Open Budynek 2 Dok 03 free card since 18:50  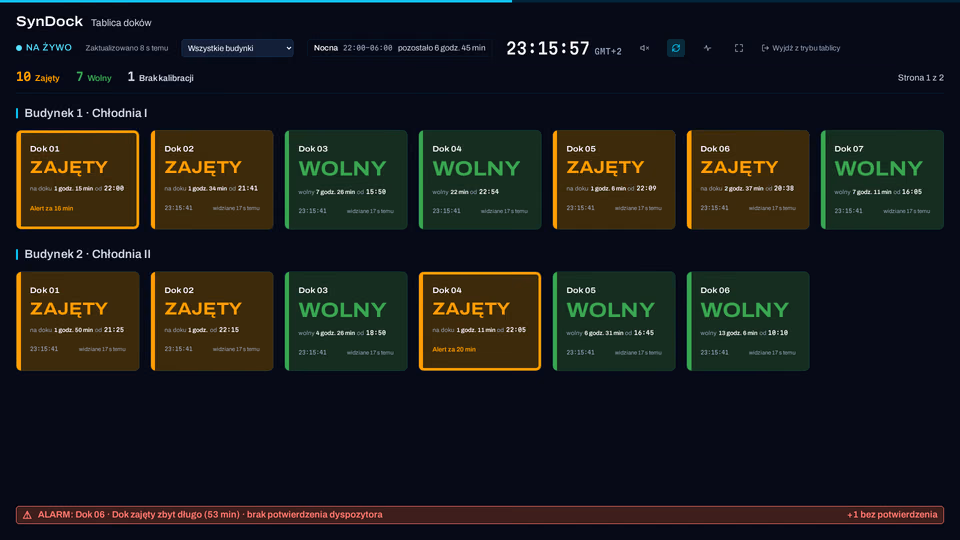tap(346, 321)
